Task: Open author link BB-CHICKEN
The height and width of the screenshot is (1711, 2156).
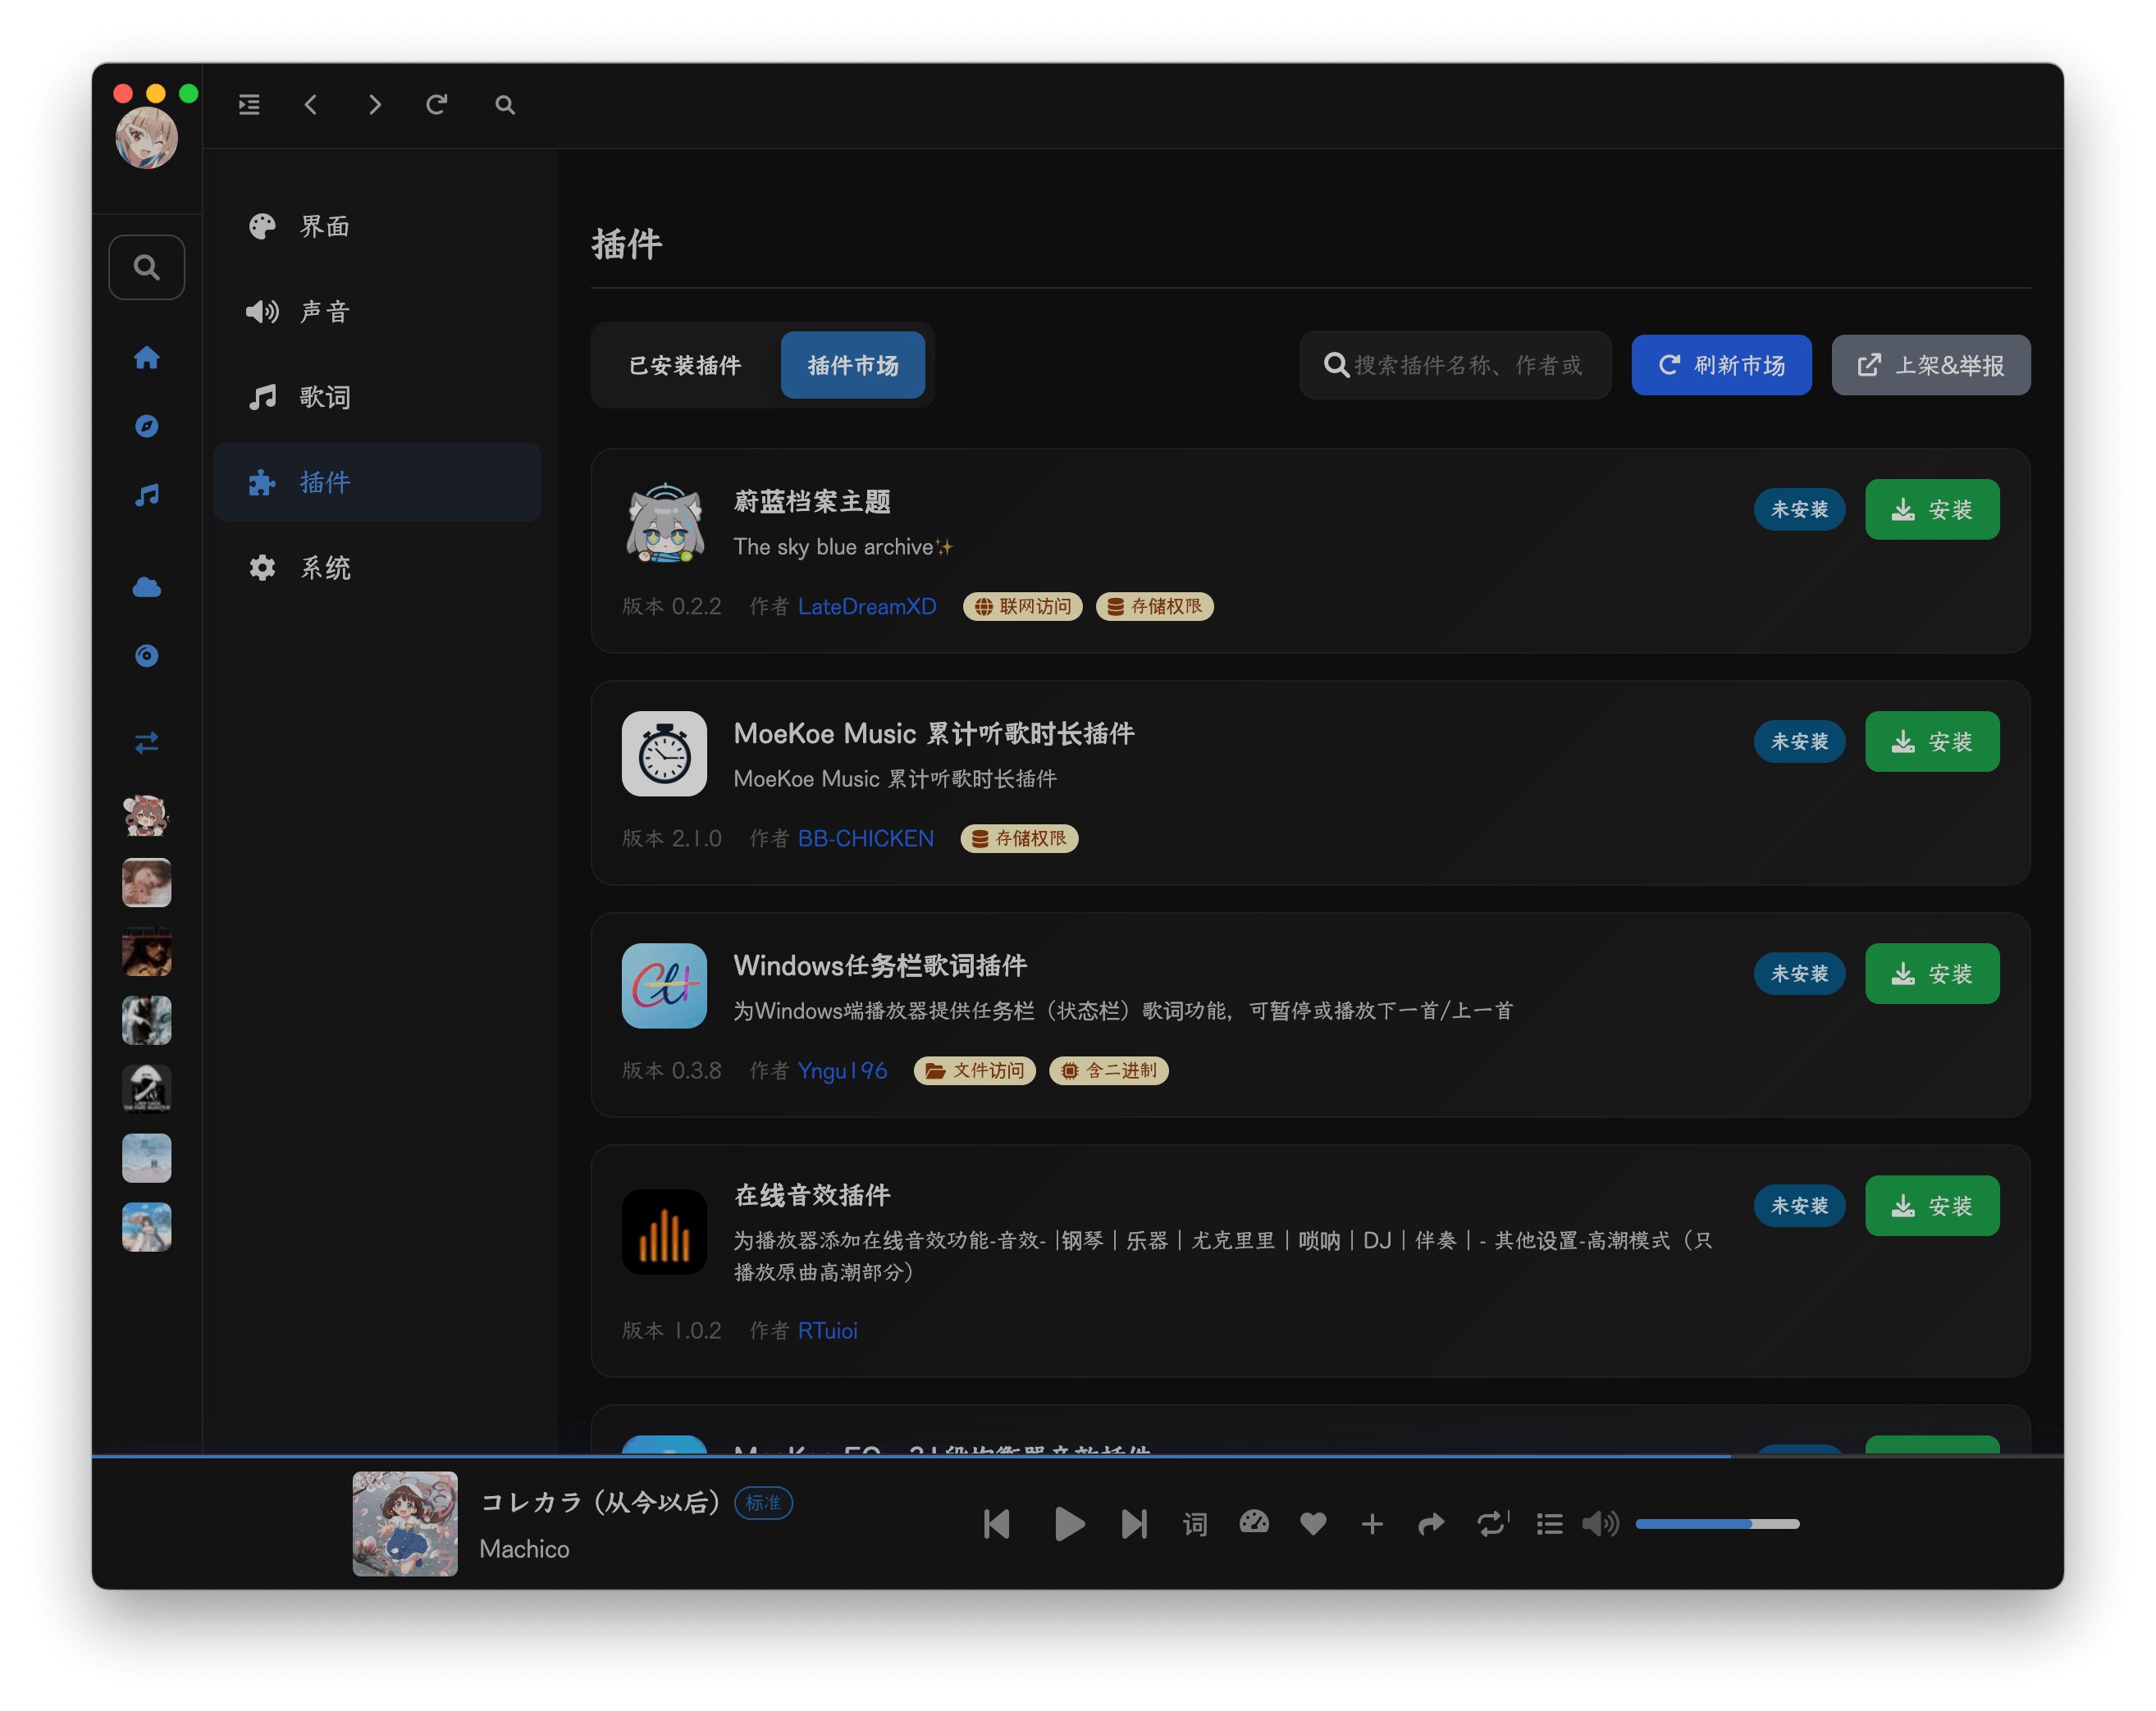Action: 865,838
